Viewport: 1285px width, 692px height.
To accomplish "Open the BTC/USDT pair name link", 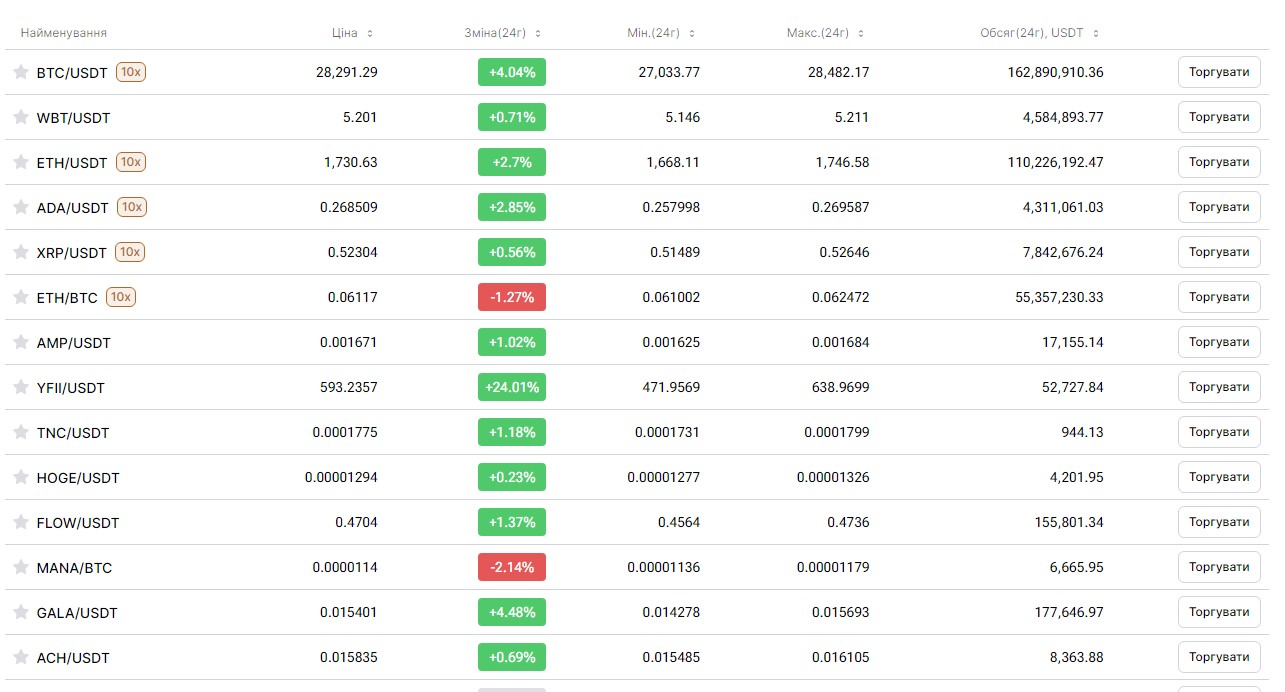I will pyautogui.click(x=71, y=72).
